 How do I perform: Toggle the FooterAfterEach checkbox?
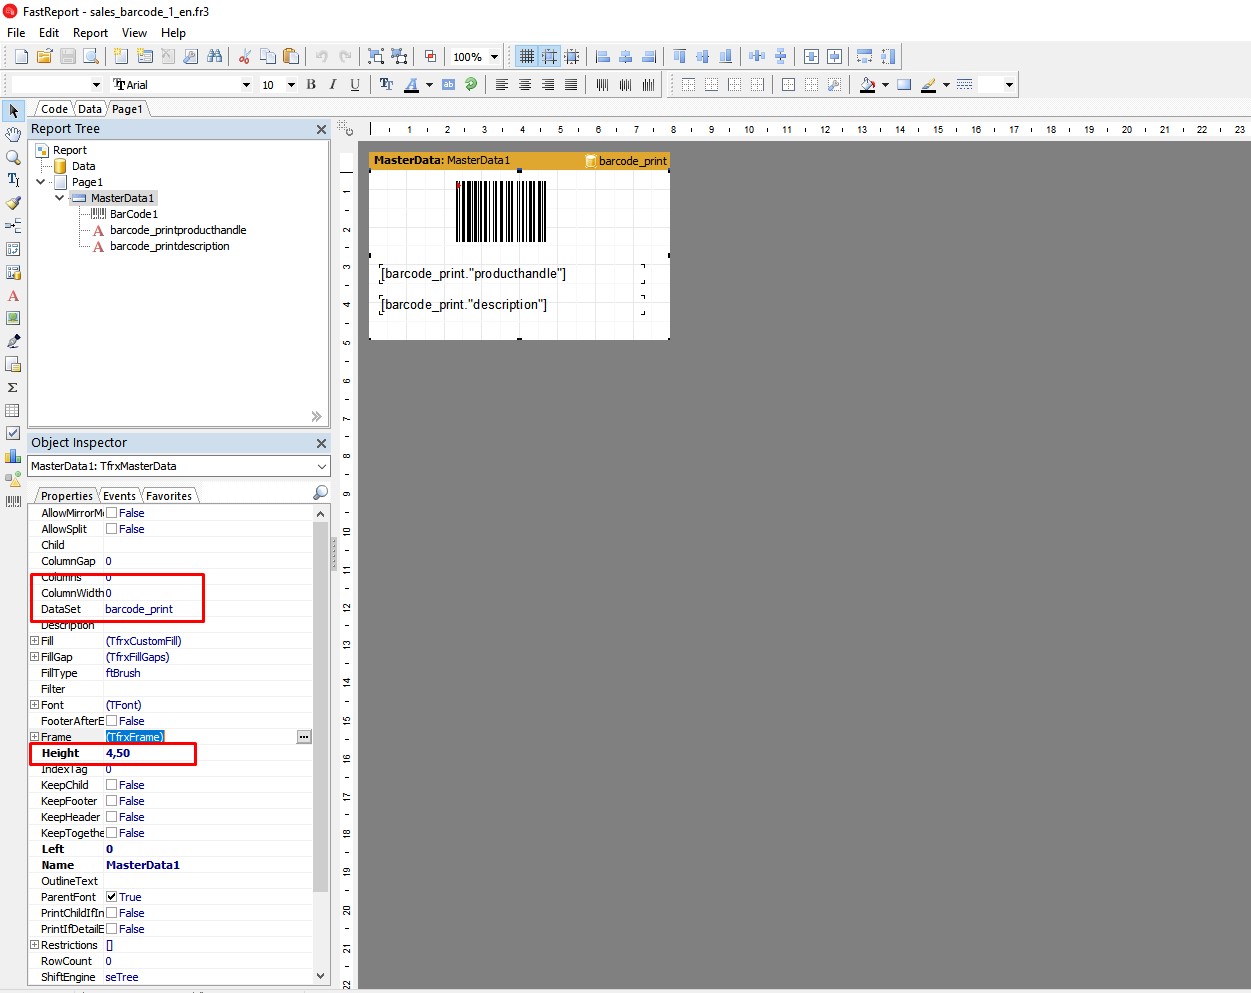(x=112, y=721)
